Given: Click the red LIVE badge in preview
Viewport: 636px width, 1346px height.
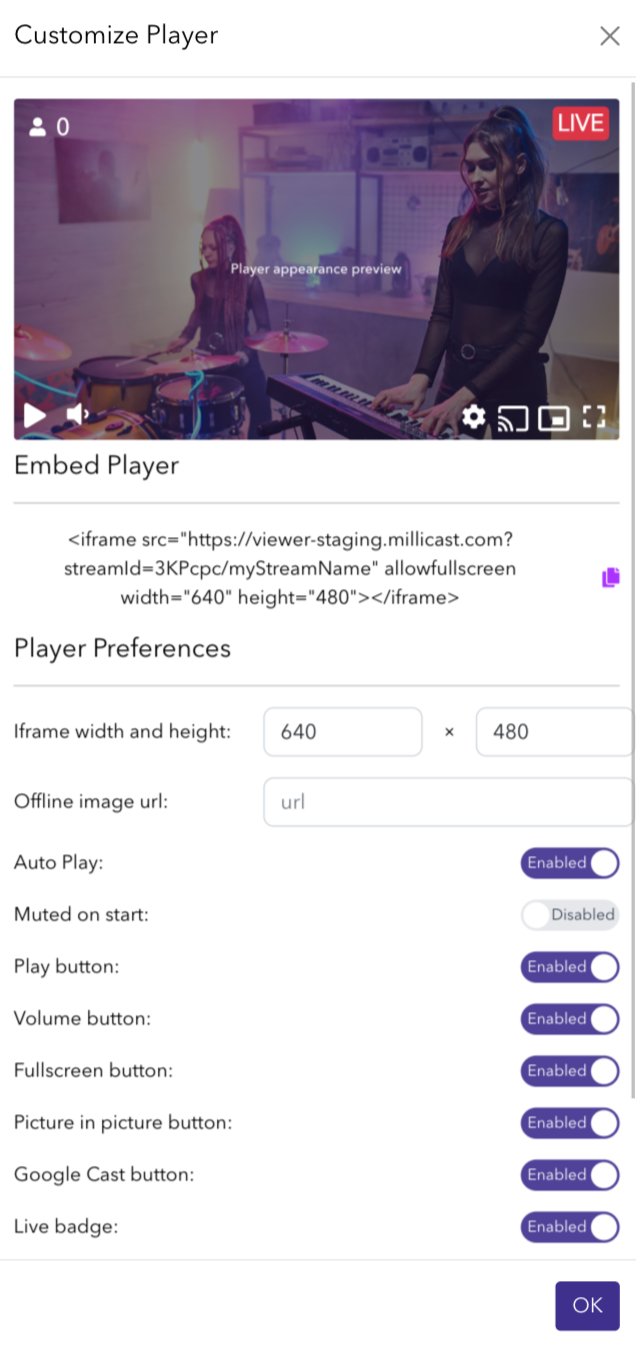Looking at the screenshot, I should 581,123.
